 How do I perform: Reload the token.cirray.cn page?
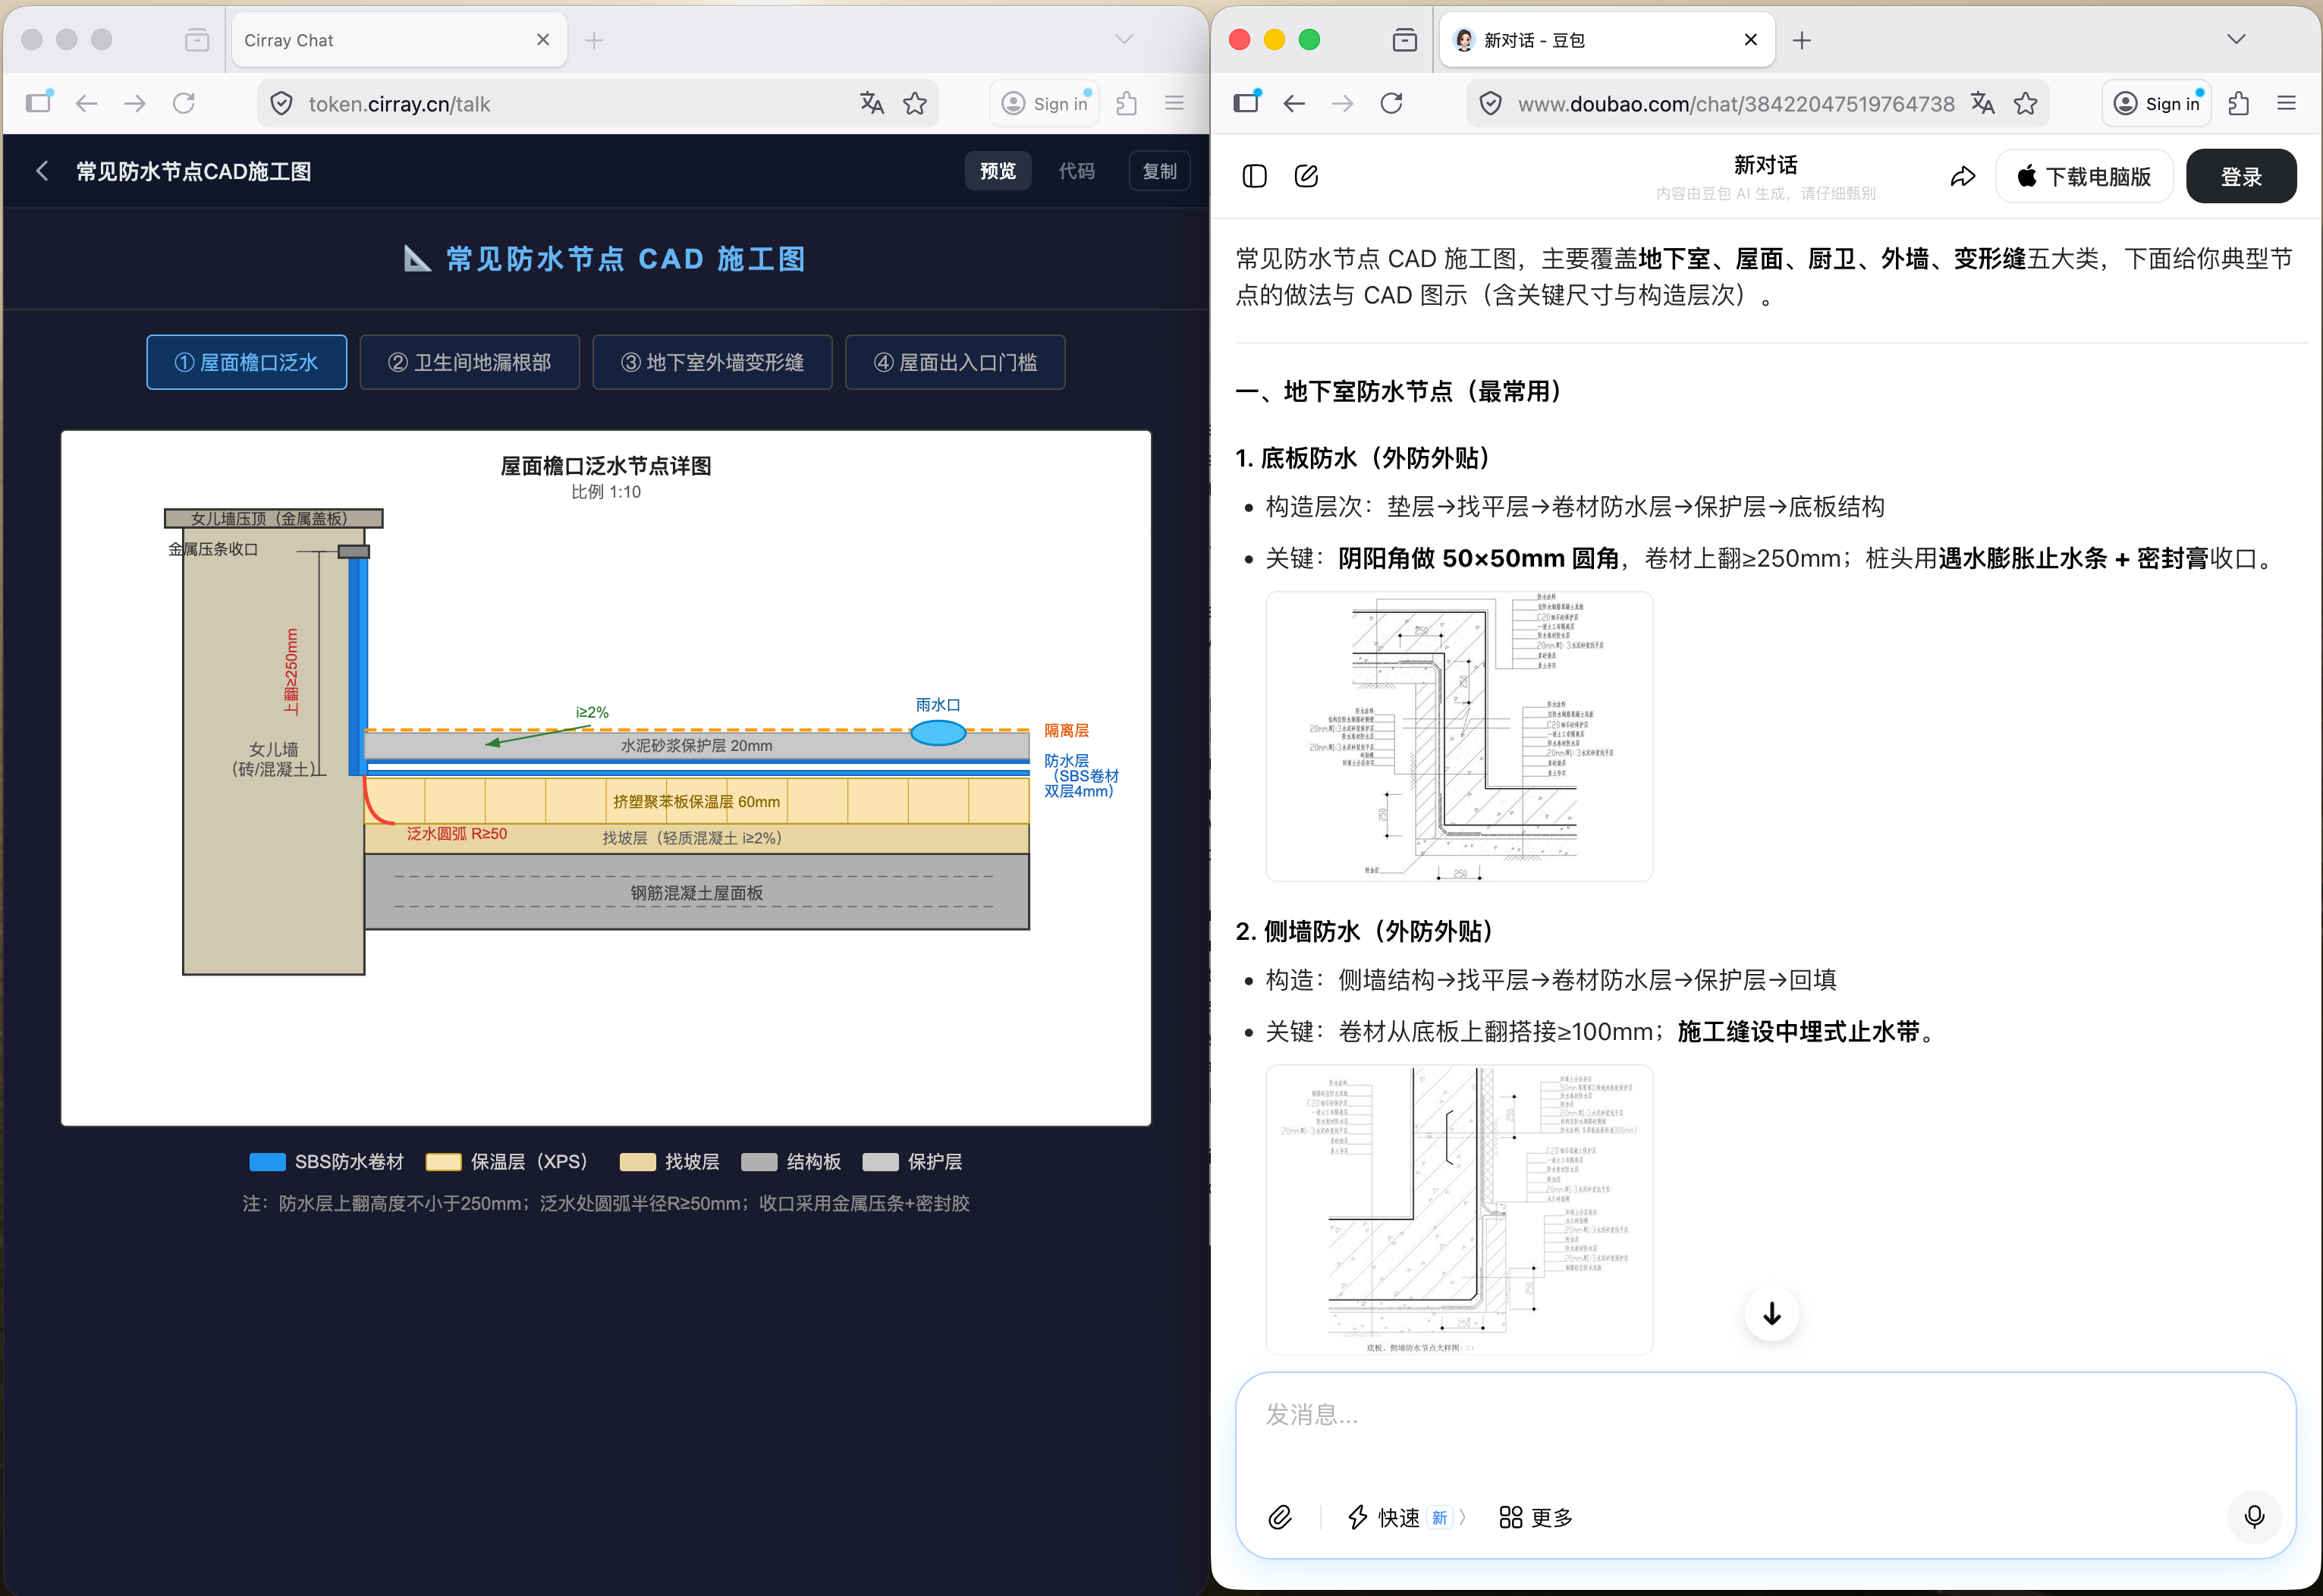[184, 103]
